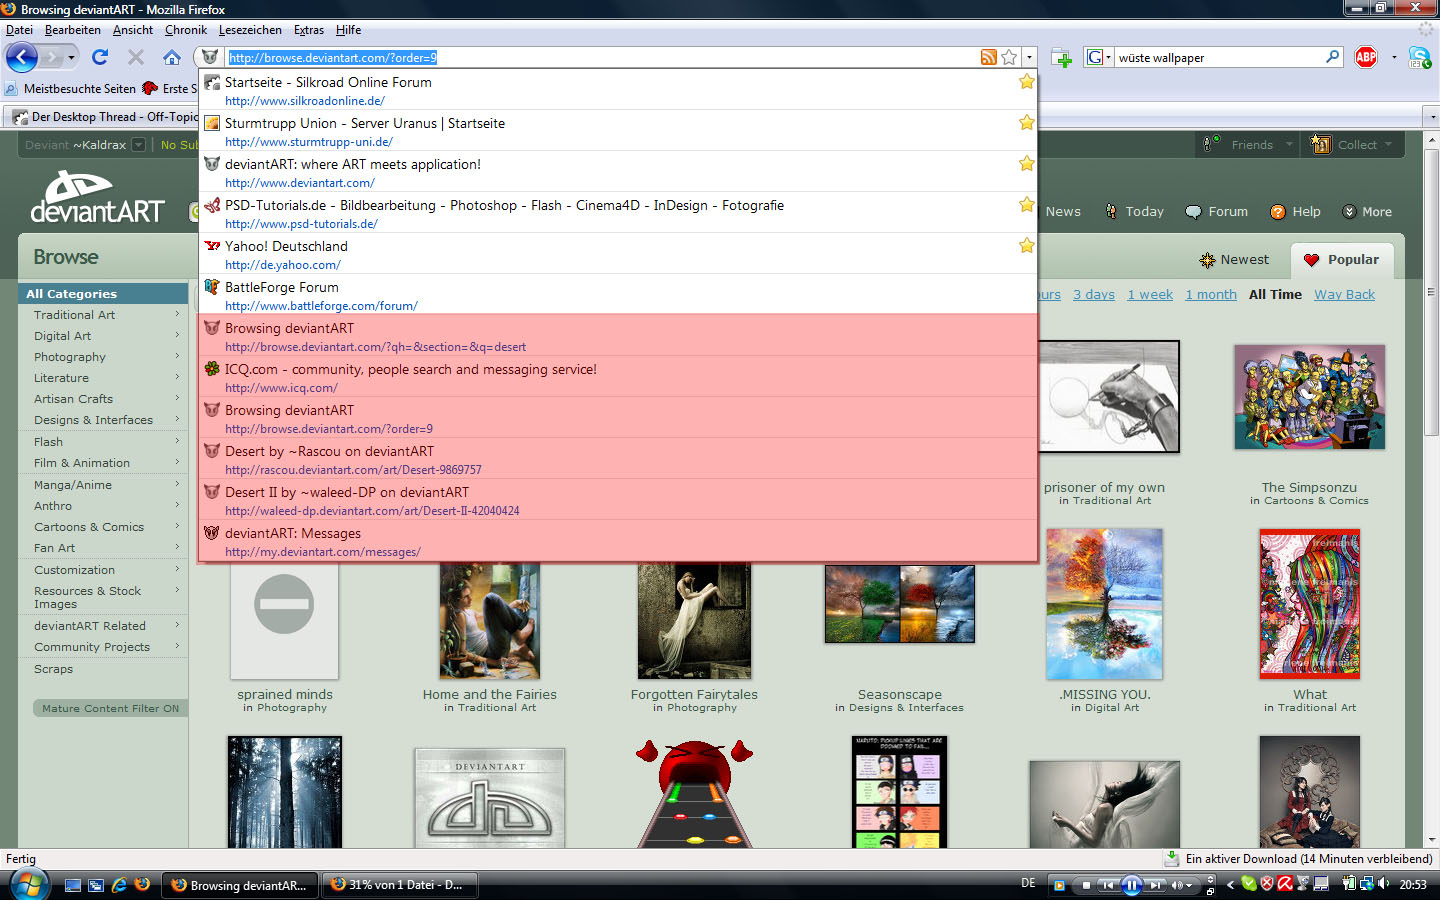Open the Adblock Plus icon
This screenshot has height=900, width=1440.
click(1366, 57)
